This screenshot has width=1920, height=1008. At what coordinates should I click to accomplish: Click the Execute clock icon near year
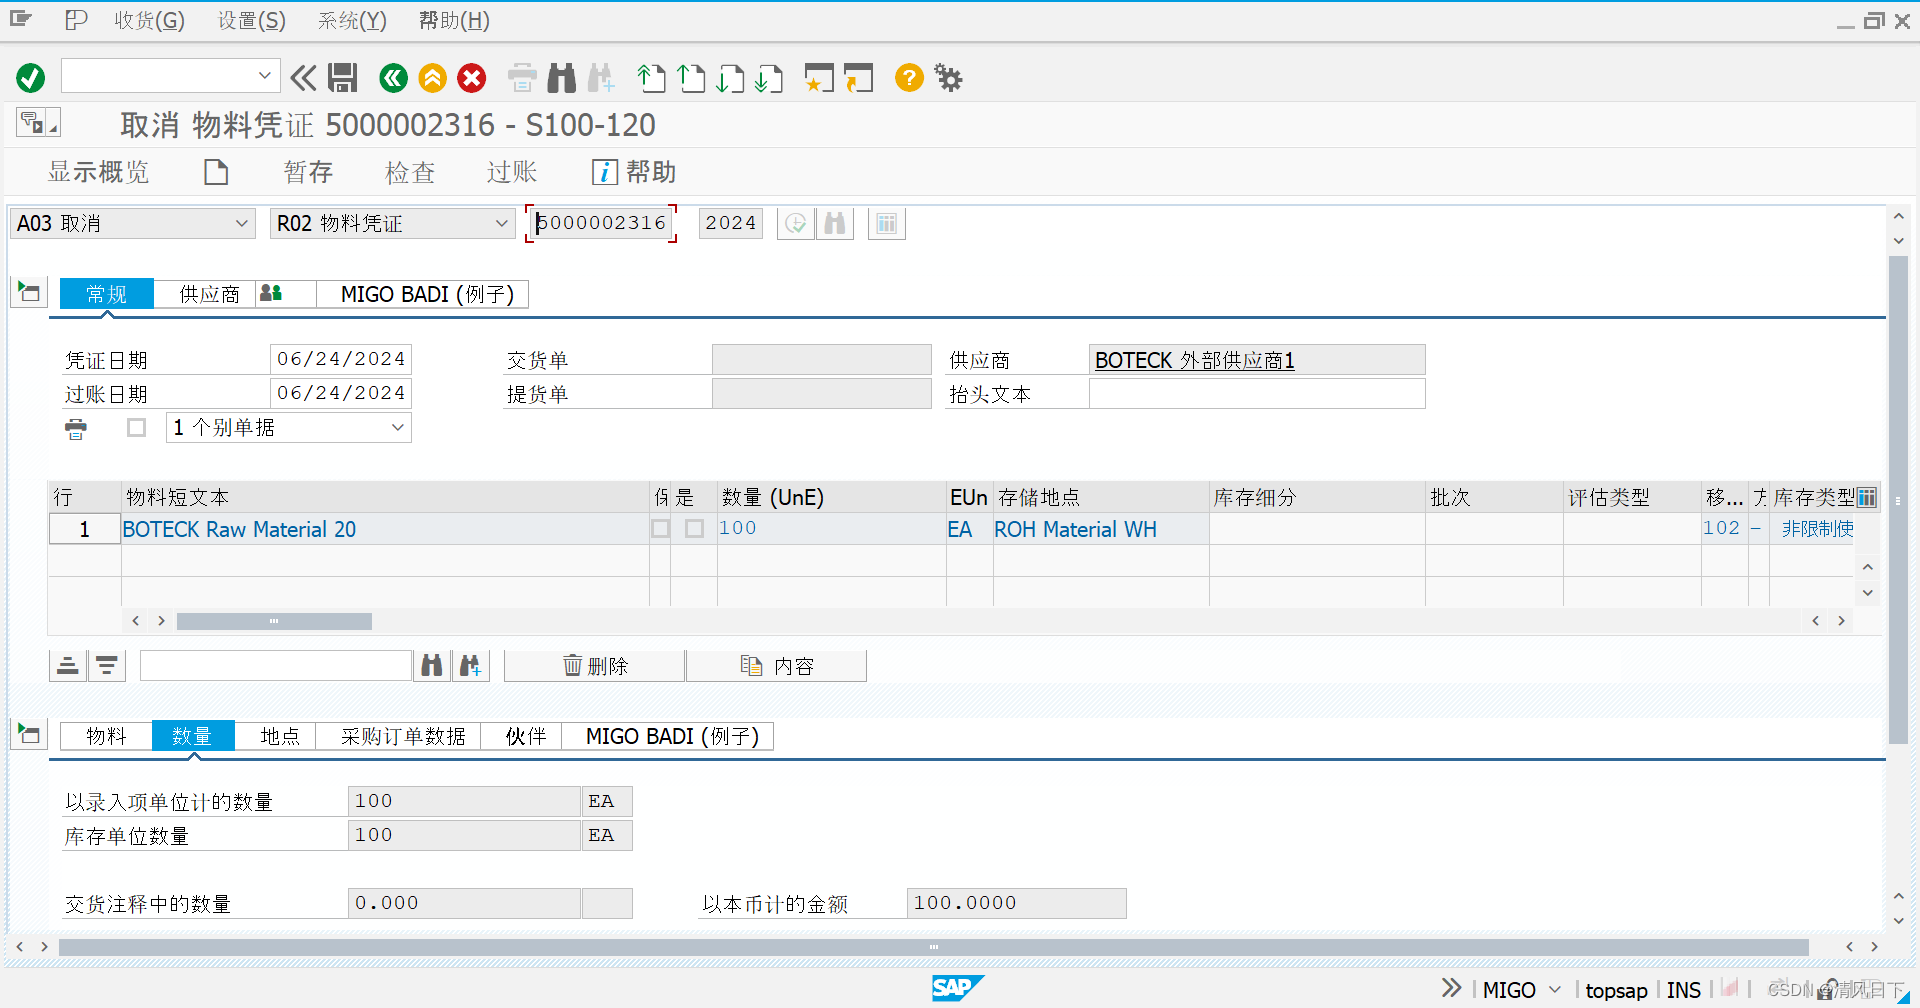click(796, 224)
